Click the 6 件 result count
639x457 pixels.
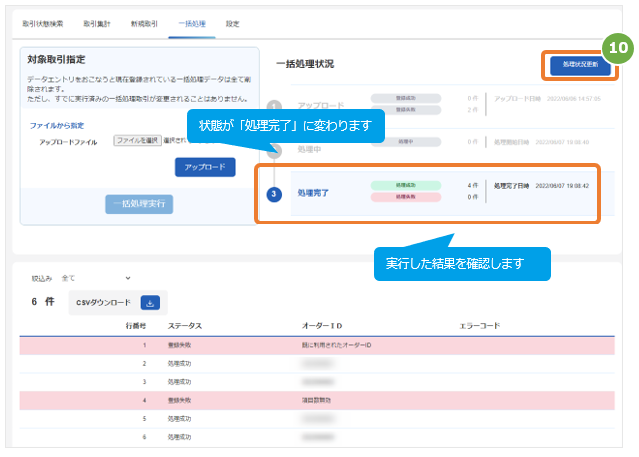click(43, 302)
